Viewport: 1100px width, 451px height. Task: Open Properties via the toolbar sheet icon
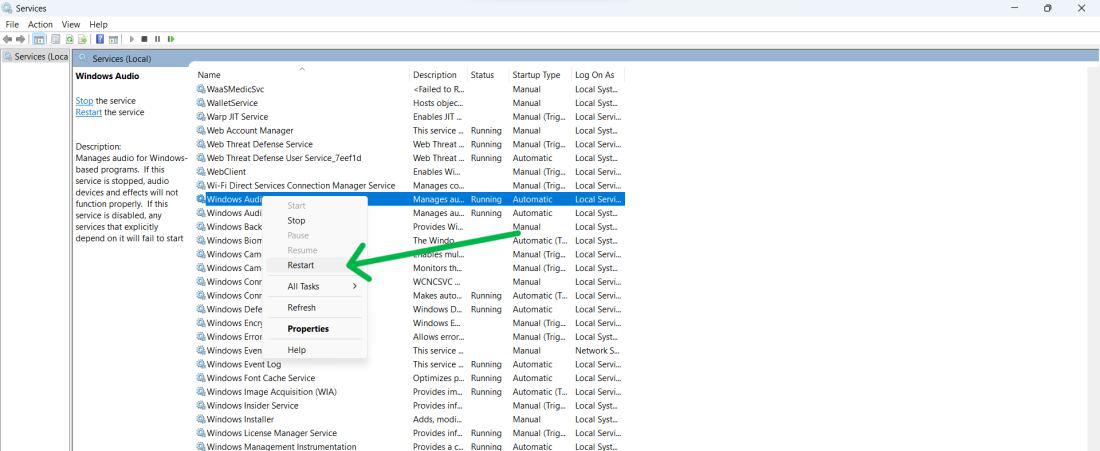coord(55,39)
